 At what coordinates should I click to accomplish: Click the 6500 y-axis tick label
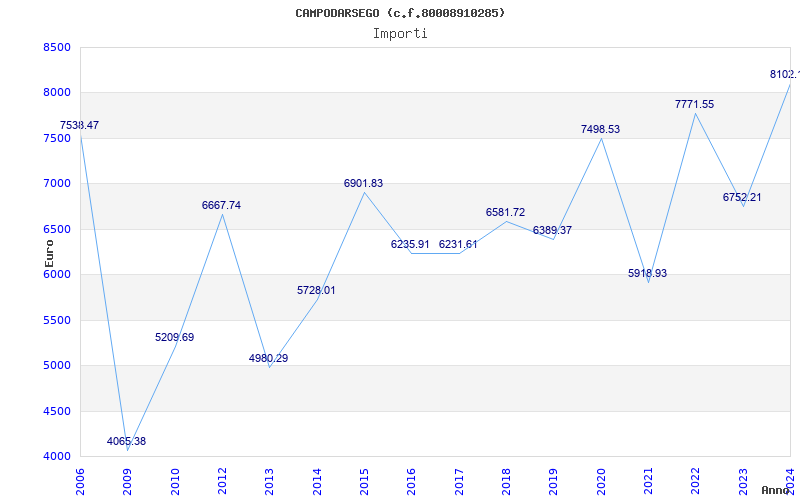[x=57, y=230]
